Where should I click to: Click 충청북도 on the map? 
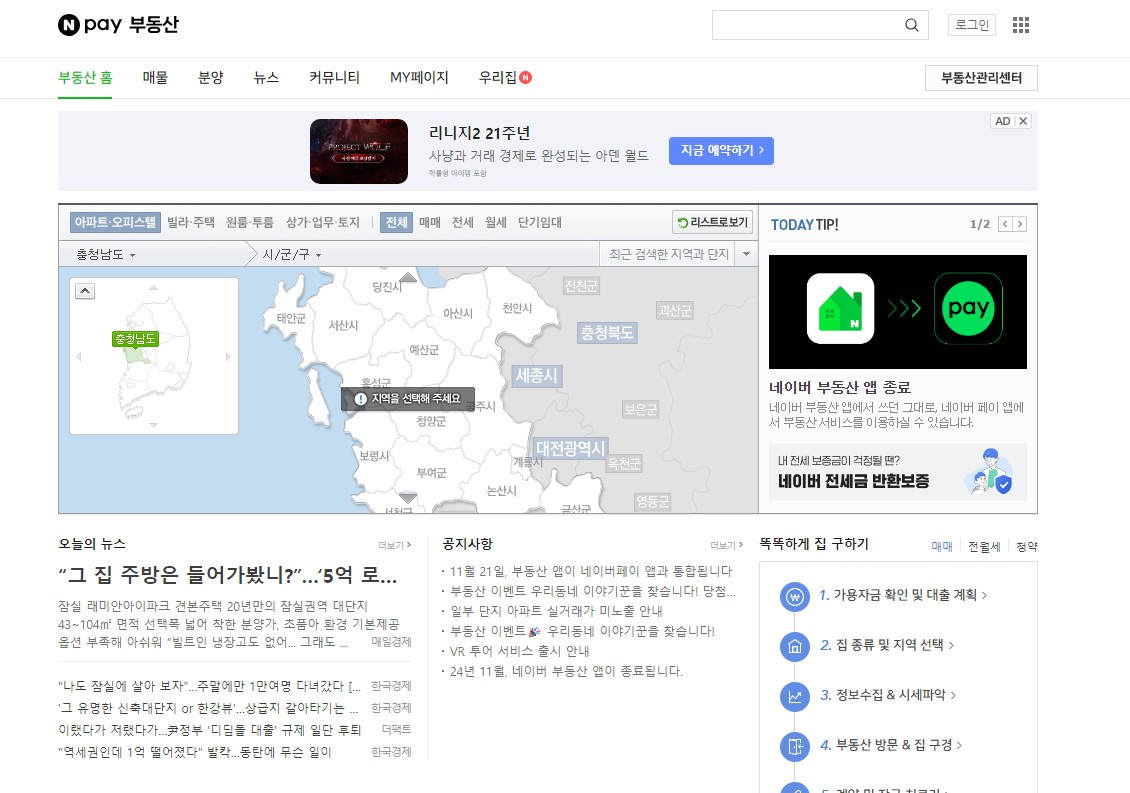[608, 332]
